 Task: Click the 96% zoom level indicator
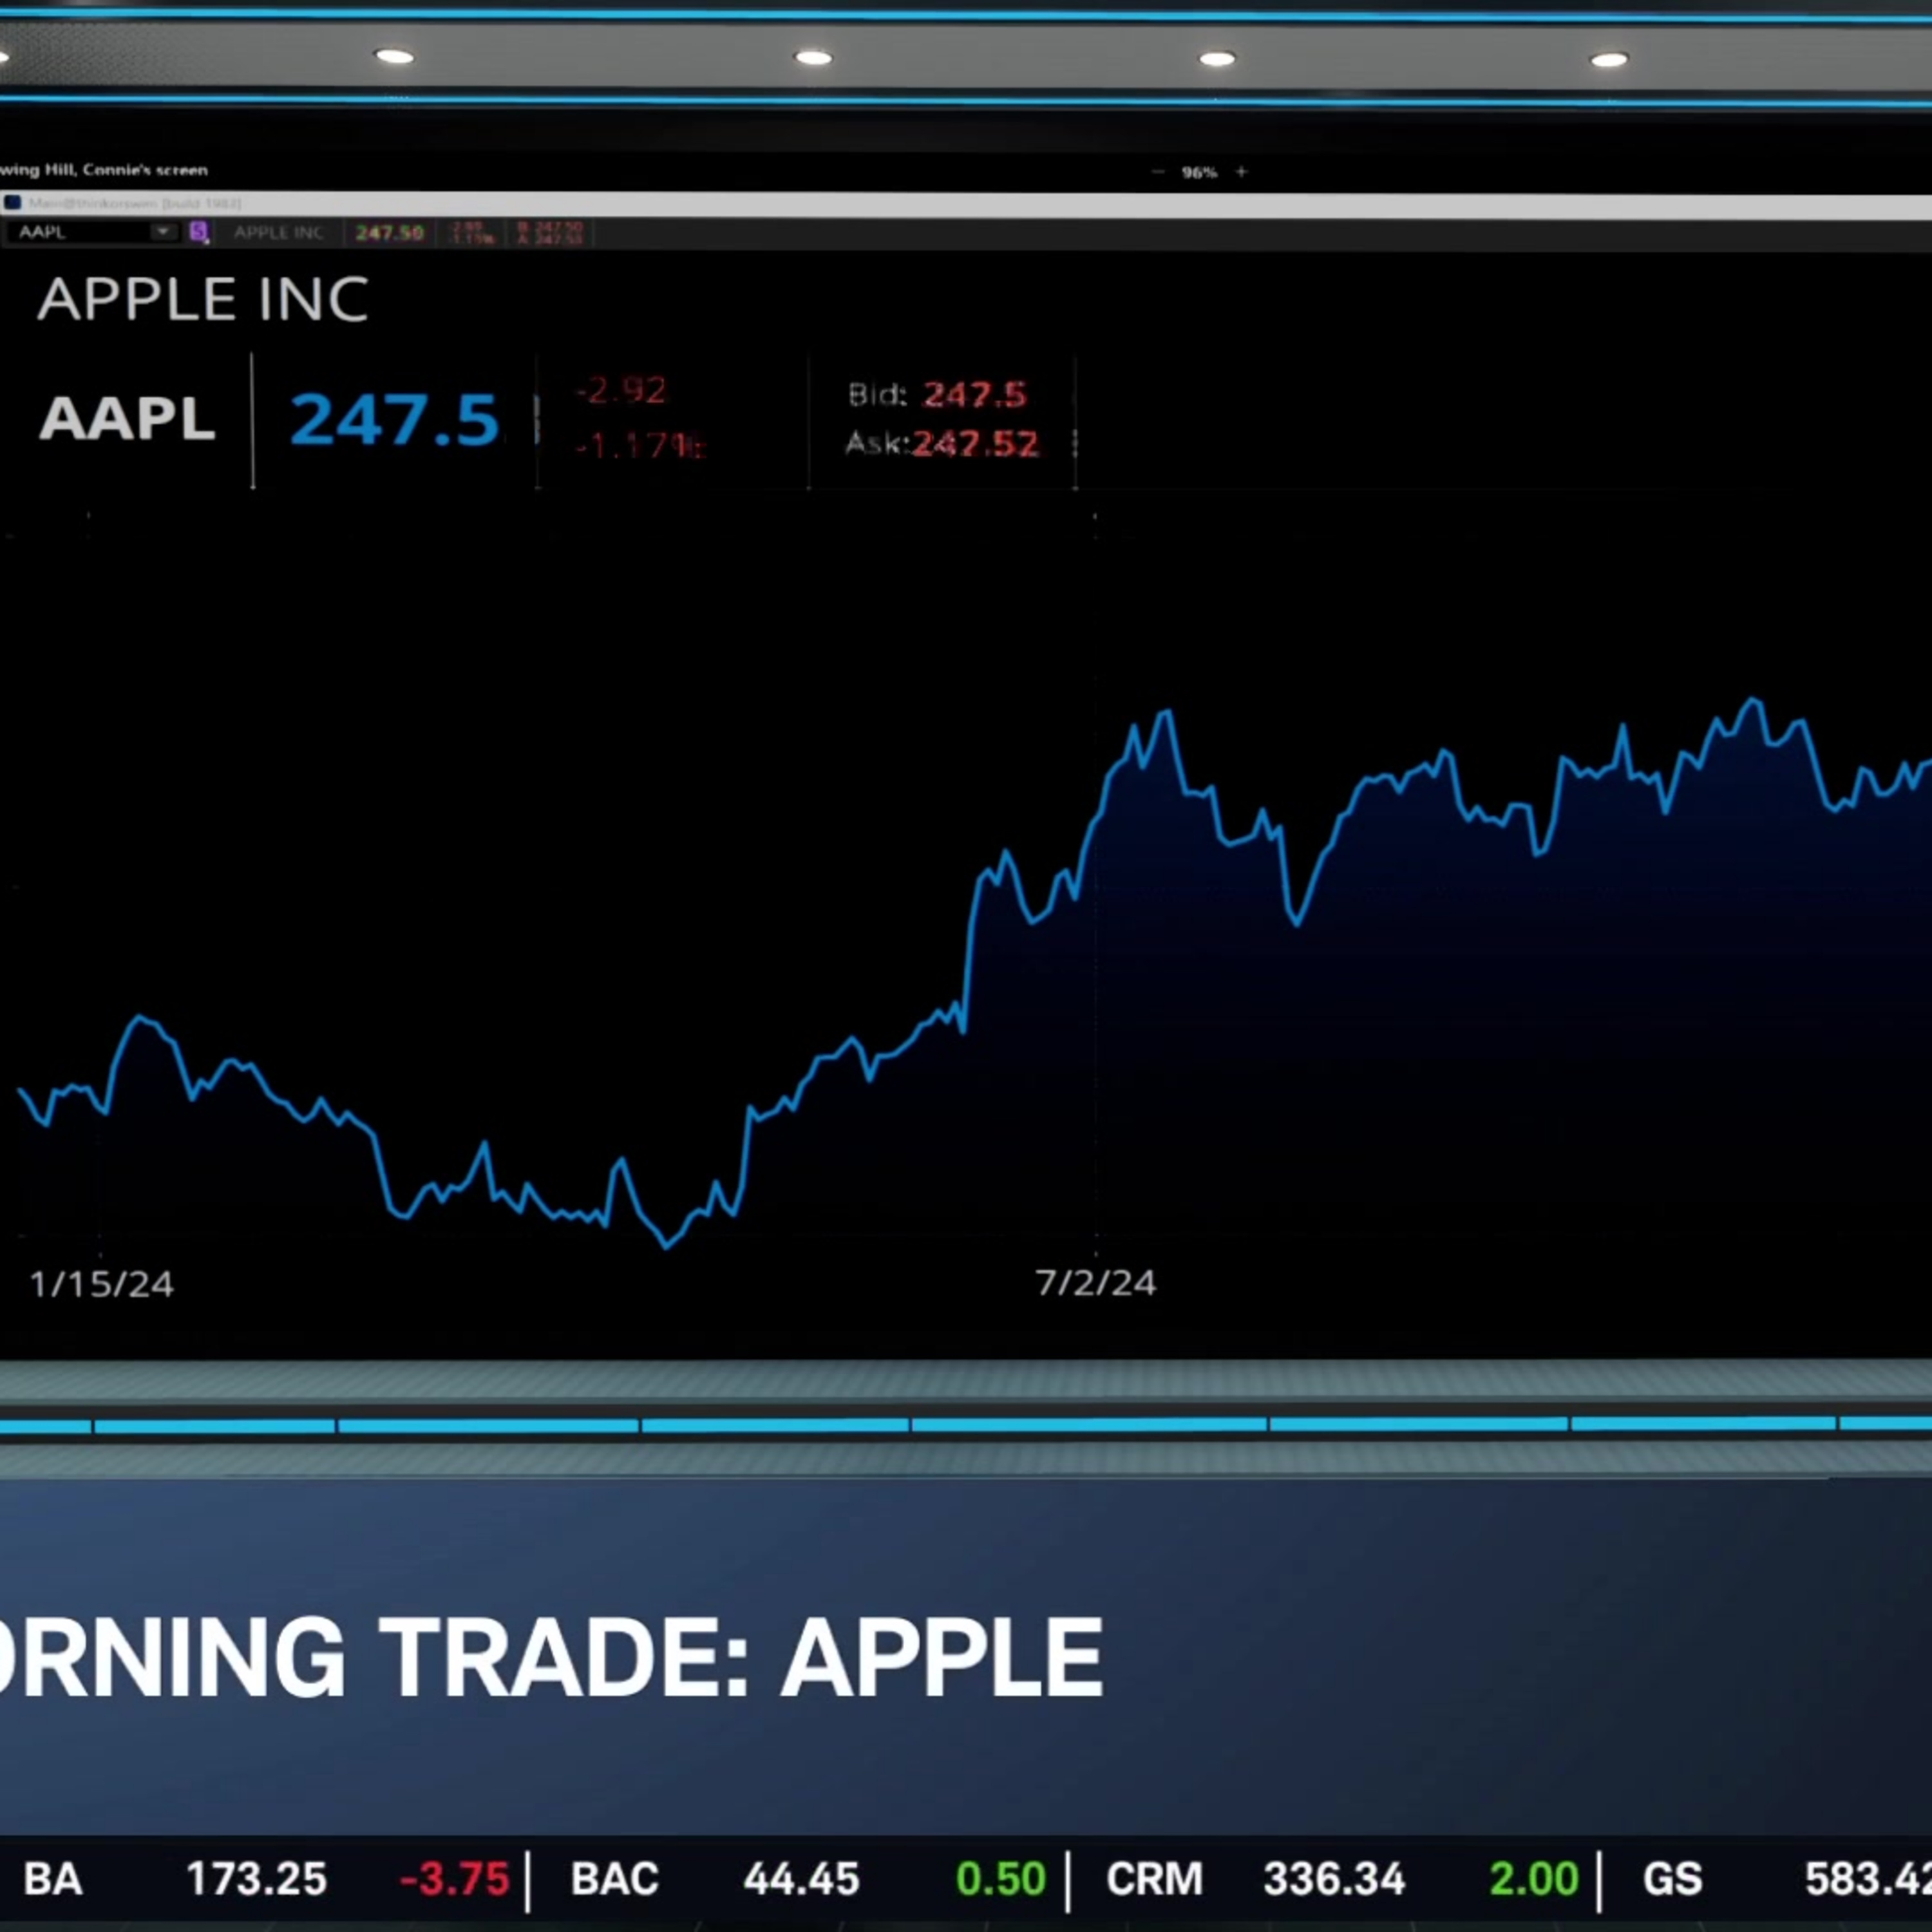1199,172
